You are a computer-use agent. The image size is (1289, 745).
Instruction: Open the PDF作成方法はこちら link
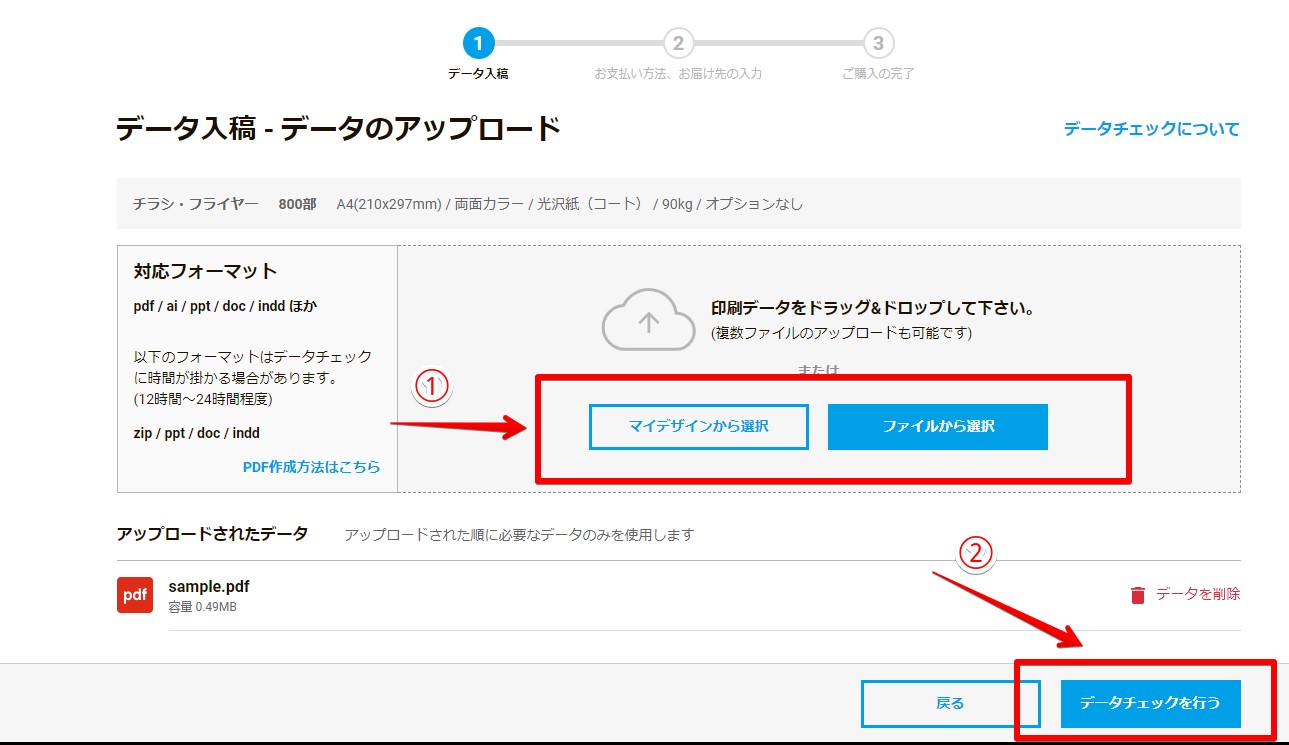(x=311, y=467)
